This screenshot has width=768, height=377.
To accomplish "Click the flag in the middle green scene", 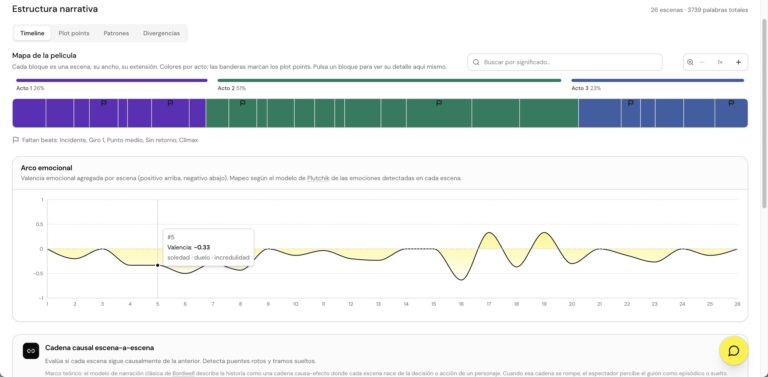I will (x=439, y=103).
